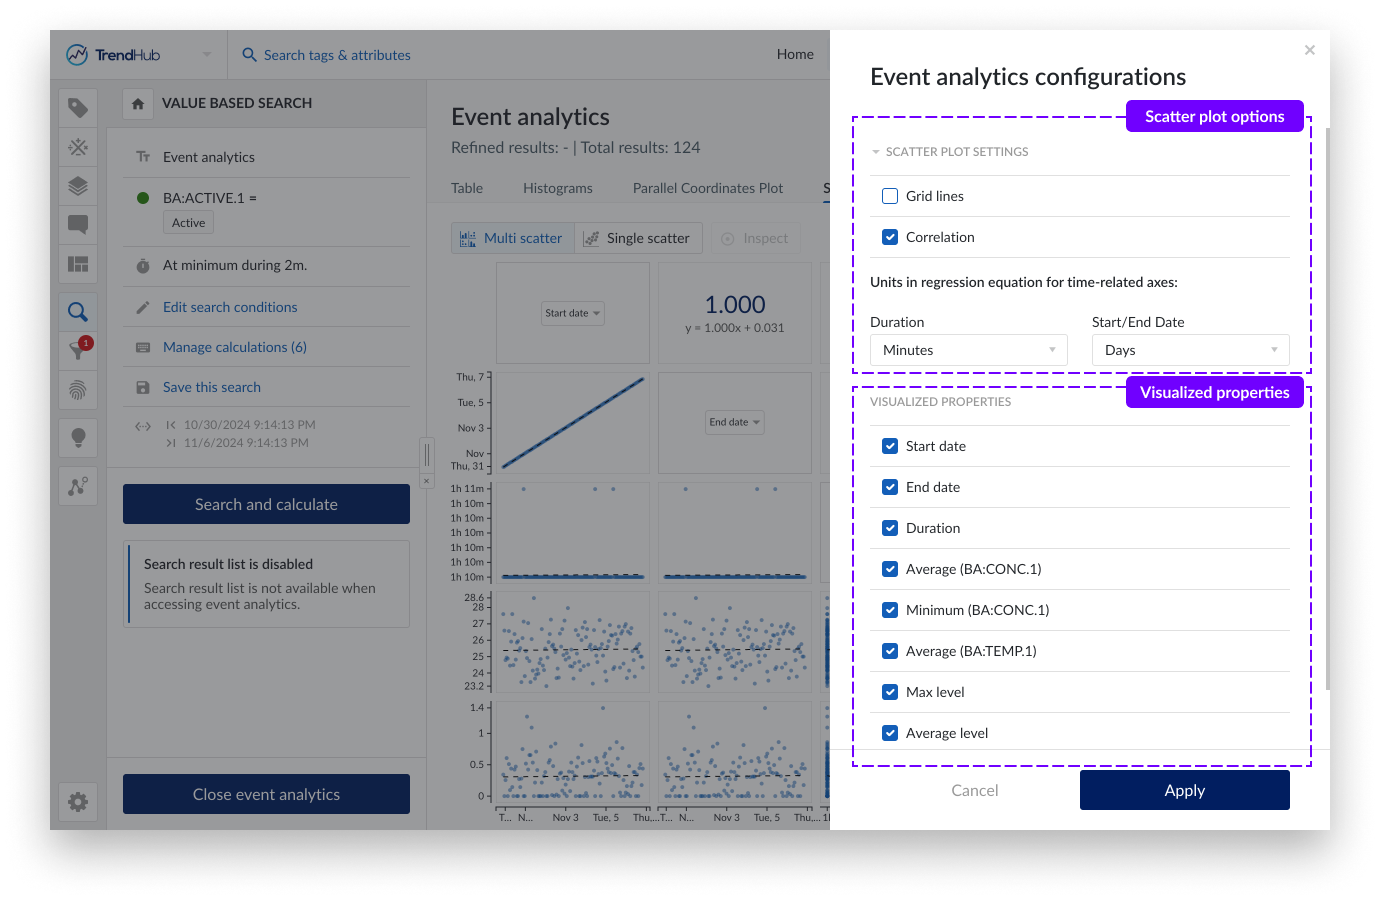
Task: Click Cancel in the configurations panel
Action: pyautogui.click(x=974, y=790)
